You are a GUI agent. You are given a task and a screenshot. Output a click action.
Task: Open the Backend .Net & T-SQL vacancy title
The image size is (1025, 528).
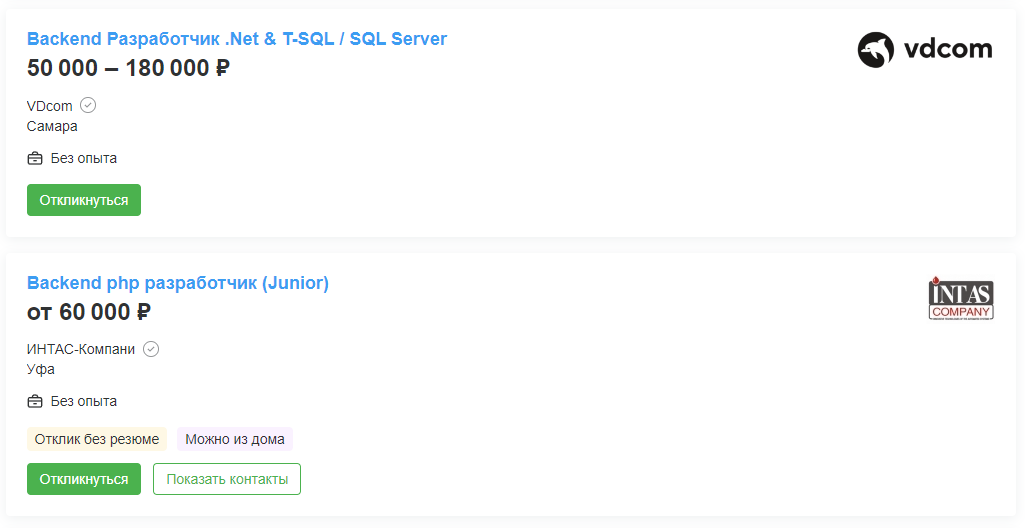[237, 39]
